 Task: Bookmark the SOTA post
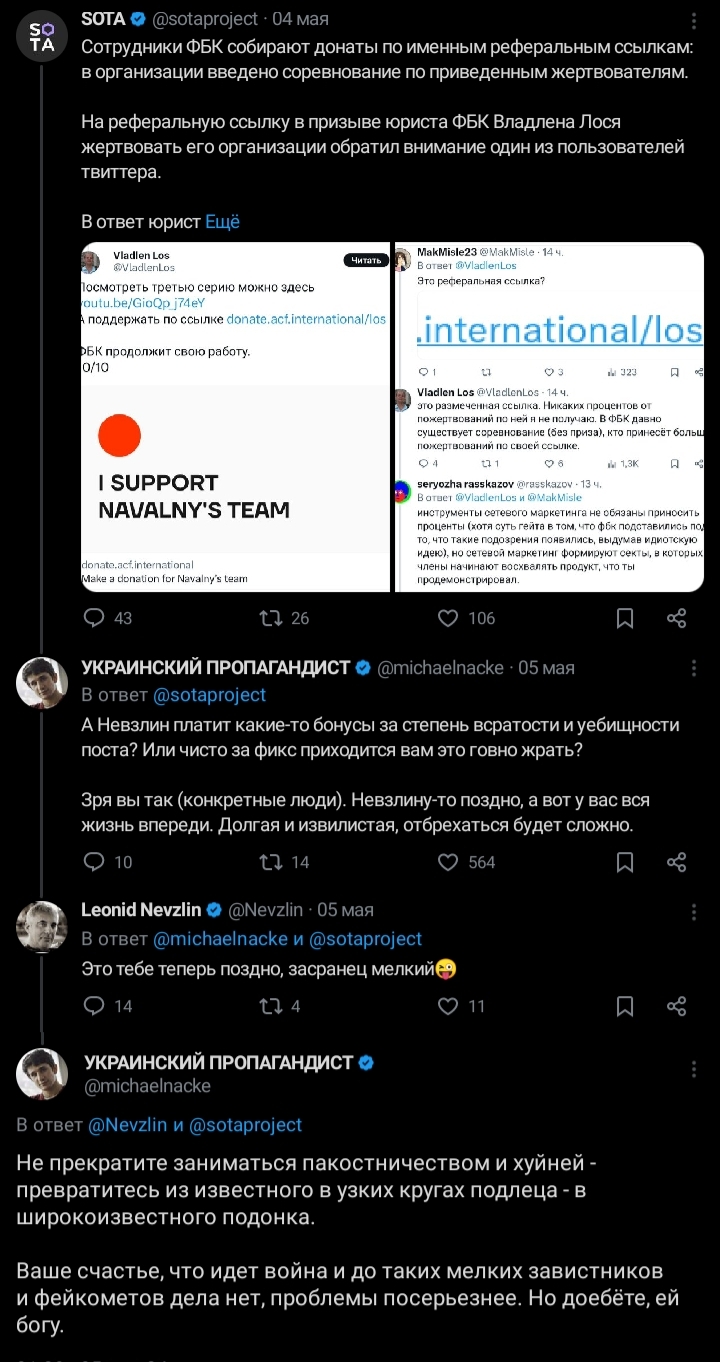pyautogui.click(x=625, y=618)
